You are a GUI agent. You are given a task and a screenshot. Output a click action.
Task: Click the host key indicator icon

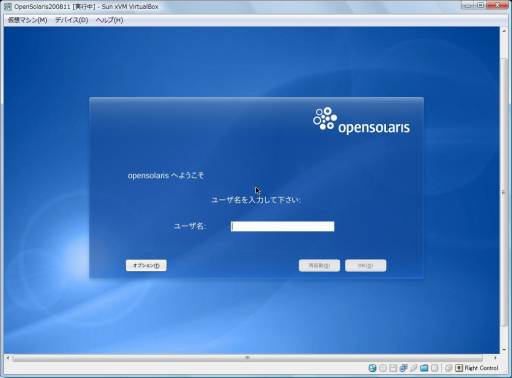pyautogui.click(x=459, y=368)
